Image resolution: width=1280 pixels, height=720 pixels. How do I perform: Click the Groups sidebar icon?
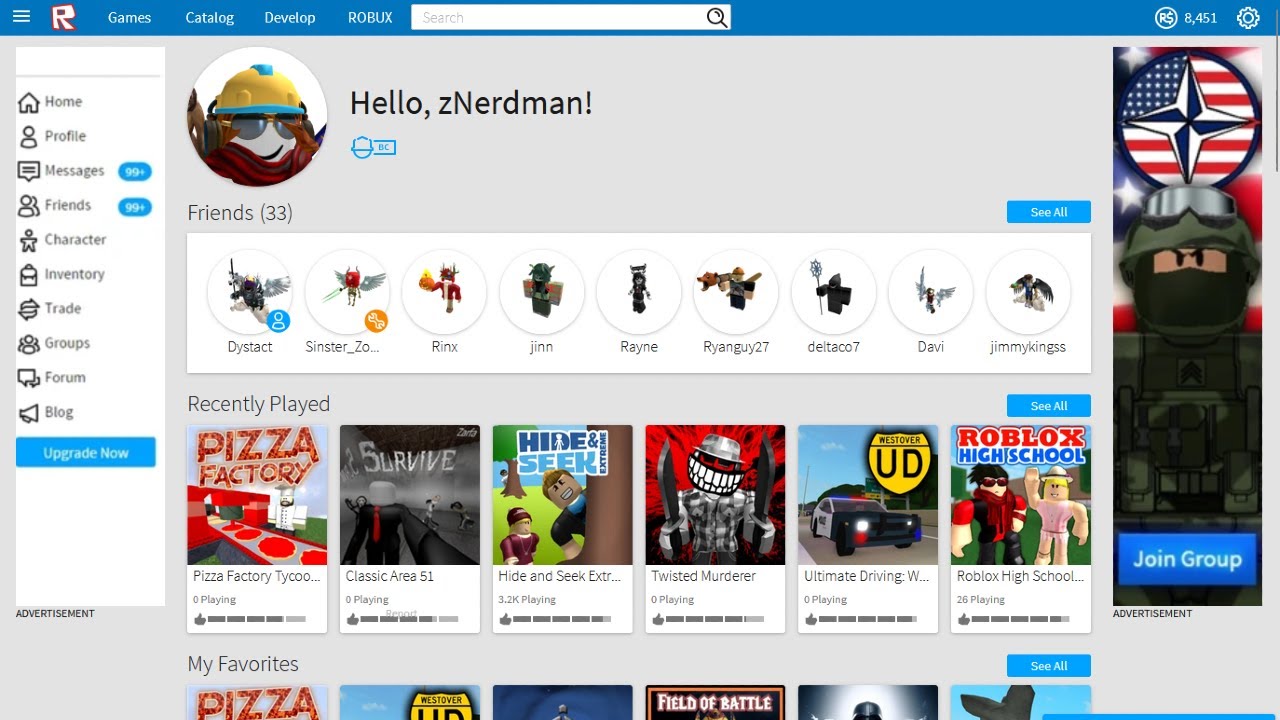29,343
